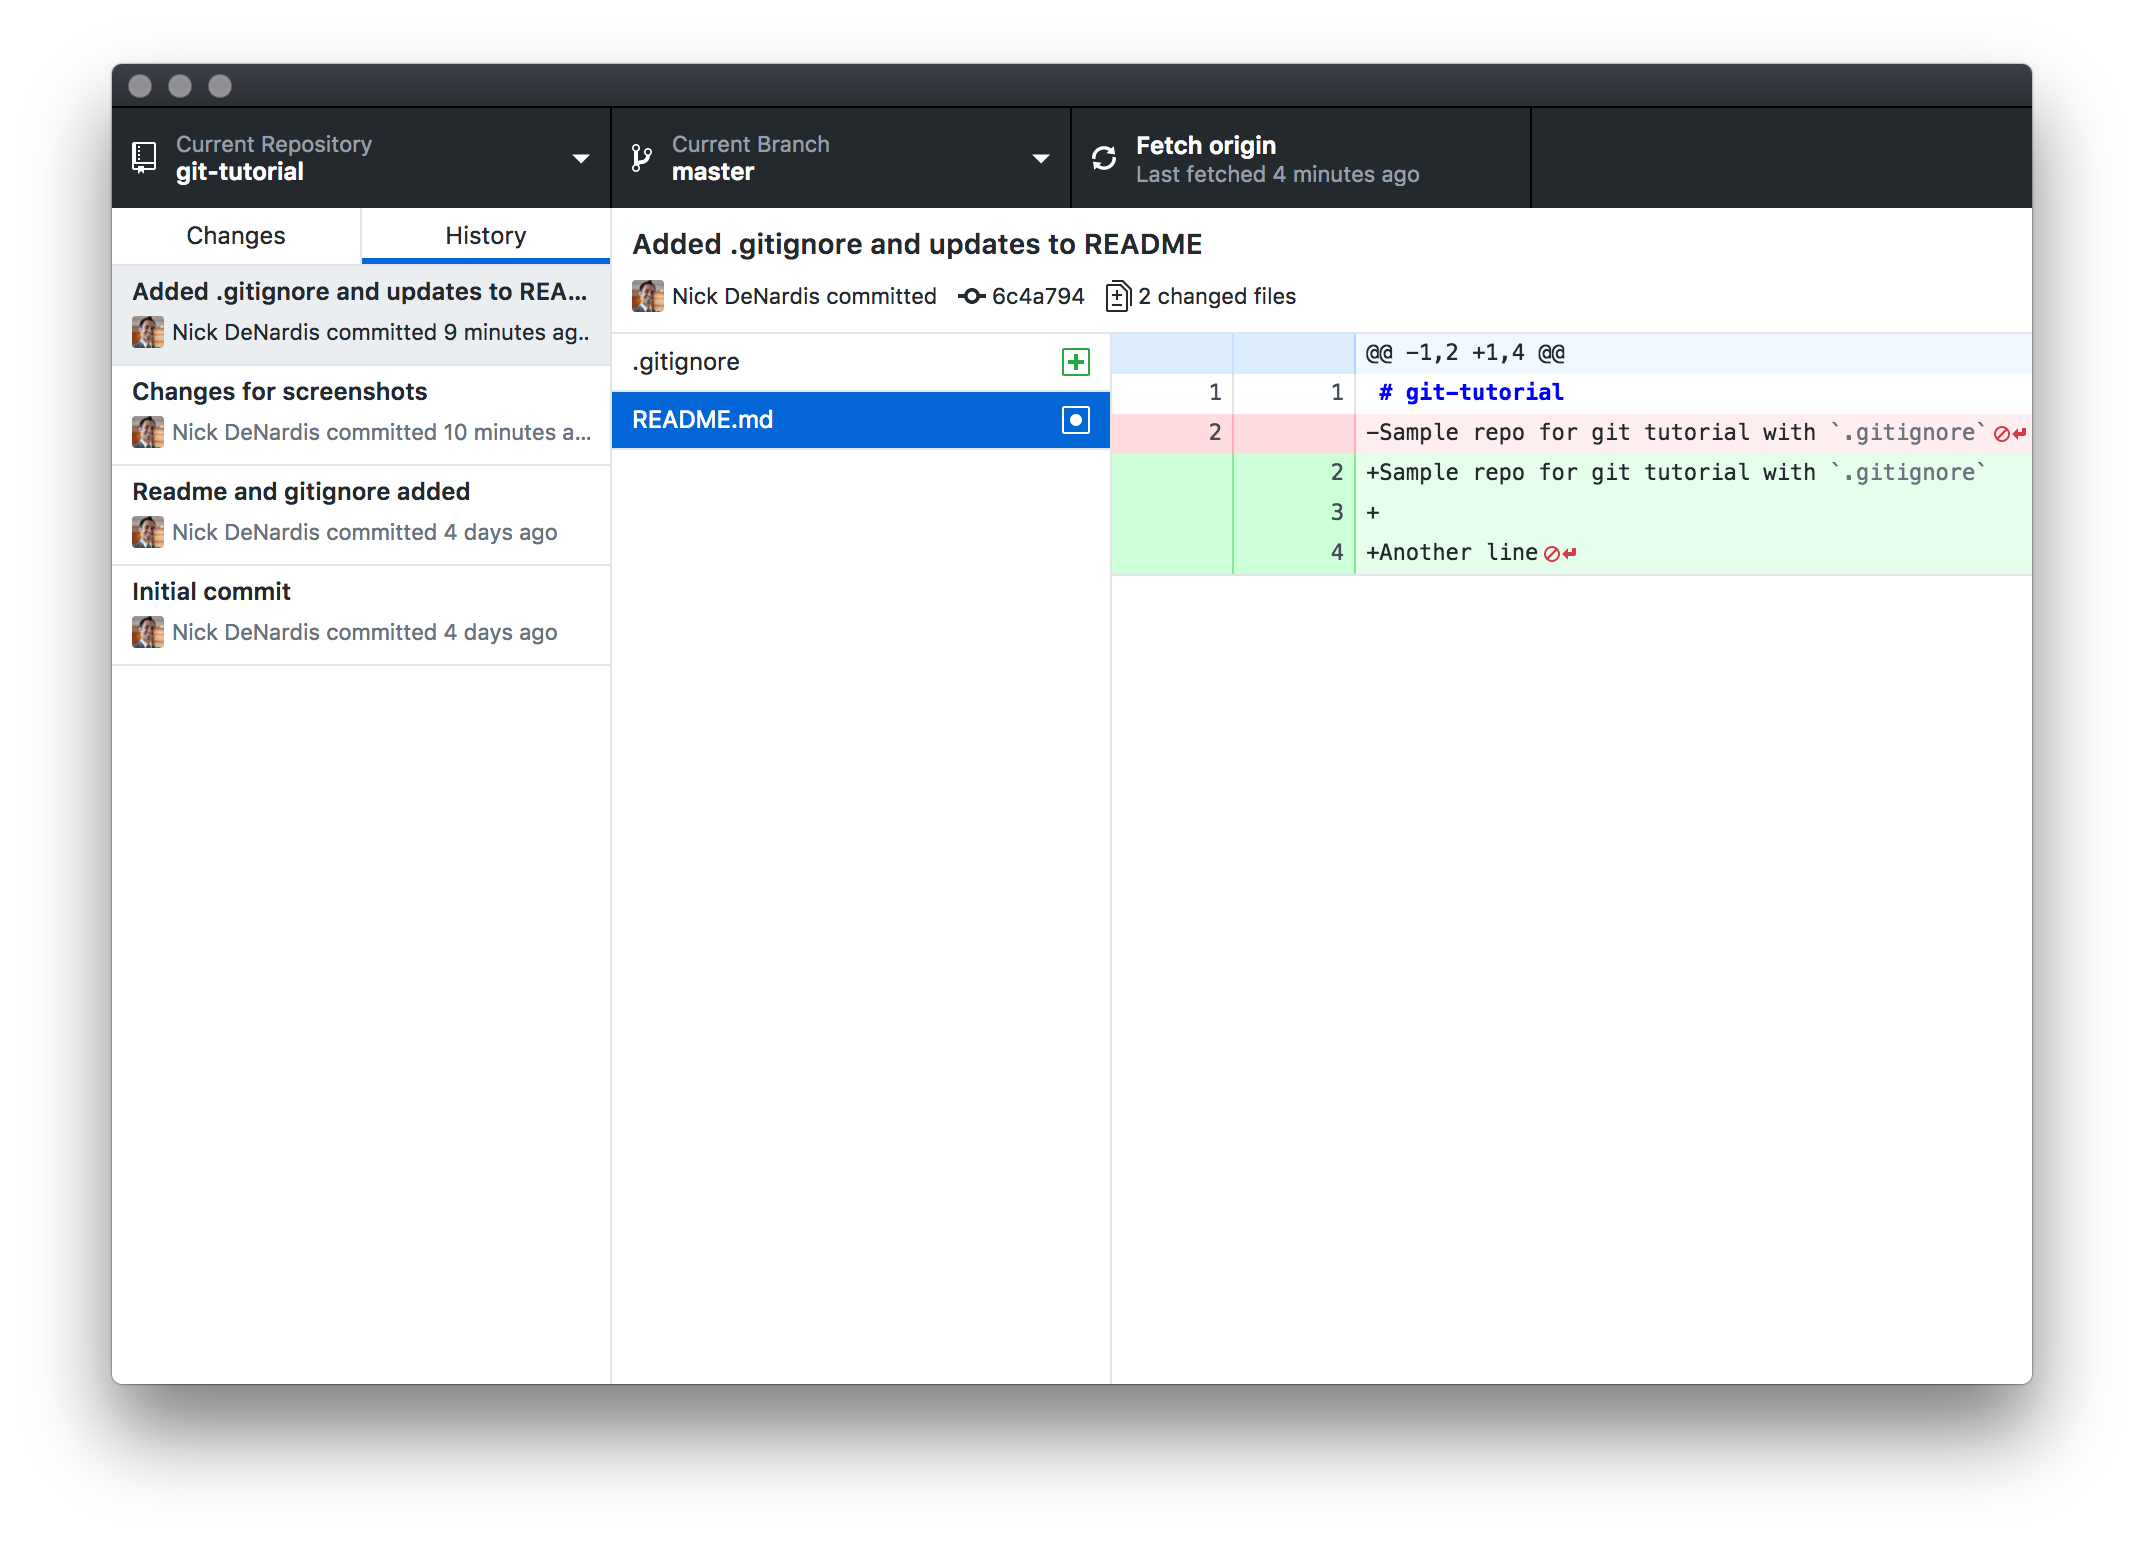Switch to the History tab

pyautogui.click(x=485, y=235)
